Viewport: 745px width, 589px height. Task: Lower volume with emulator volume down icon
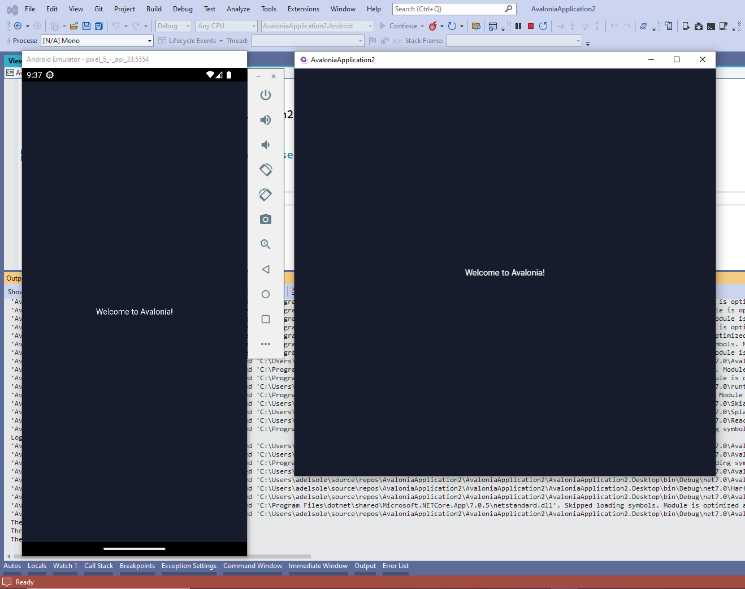pos(266,144)
